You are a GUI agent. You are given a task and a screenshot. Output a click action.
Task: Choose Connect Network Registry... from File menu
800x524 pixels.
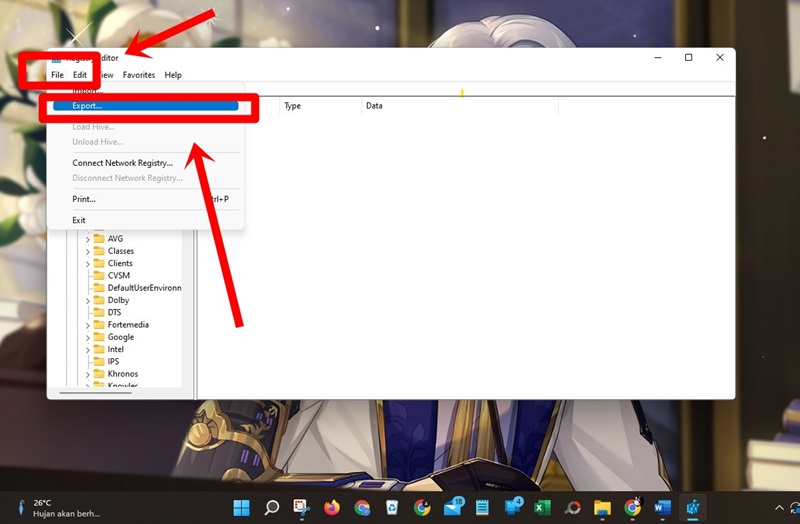coord(122,163)
